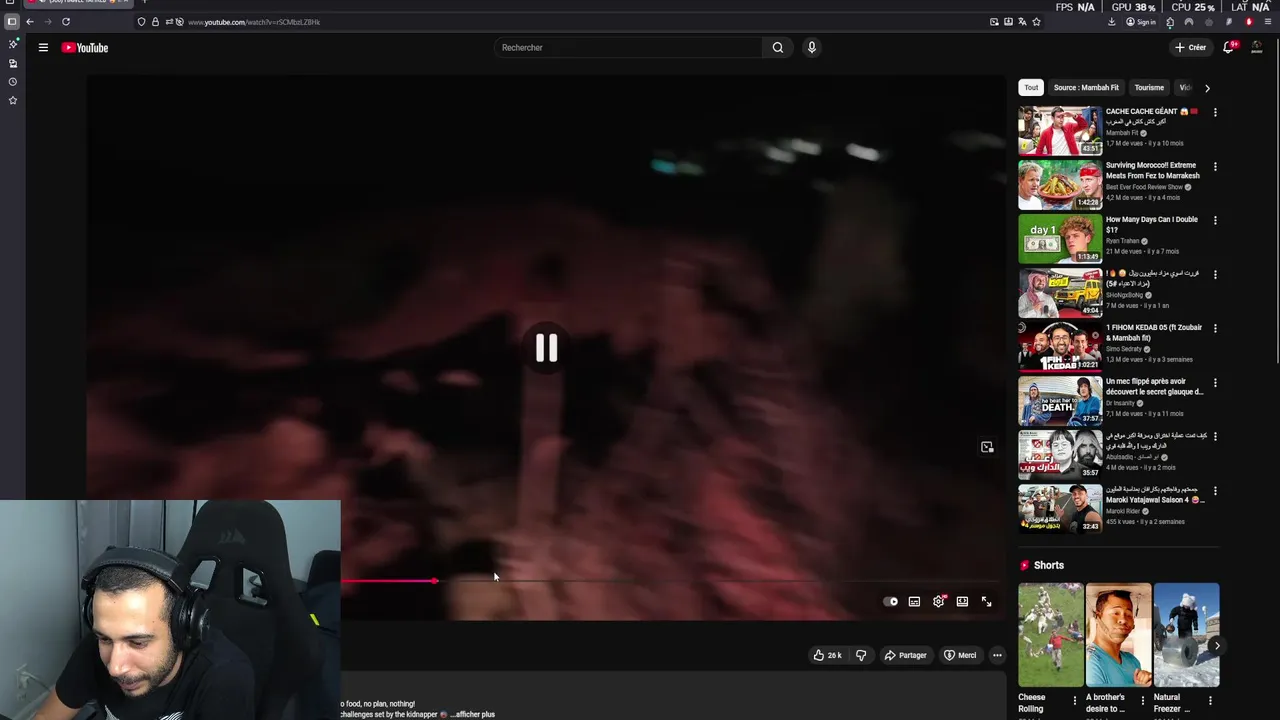Toggle subtitles in the video player
The height and width of the screenshot is (720, 1280).
click(x=914, y=601)
